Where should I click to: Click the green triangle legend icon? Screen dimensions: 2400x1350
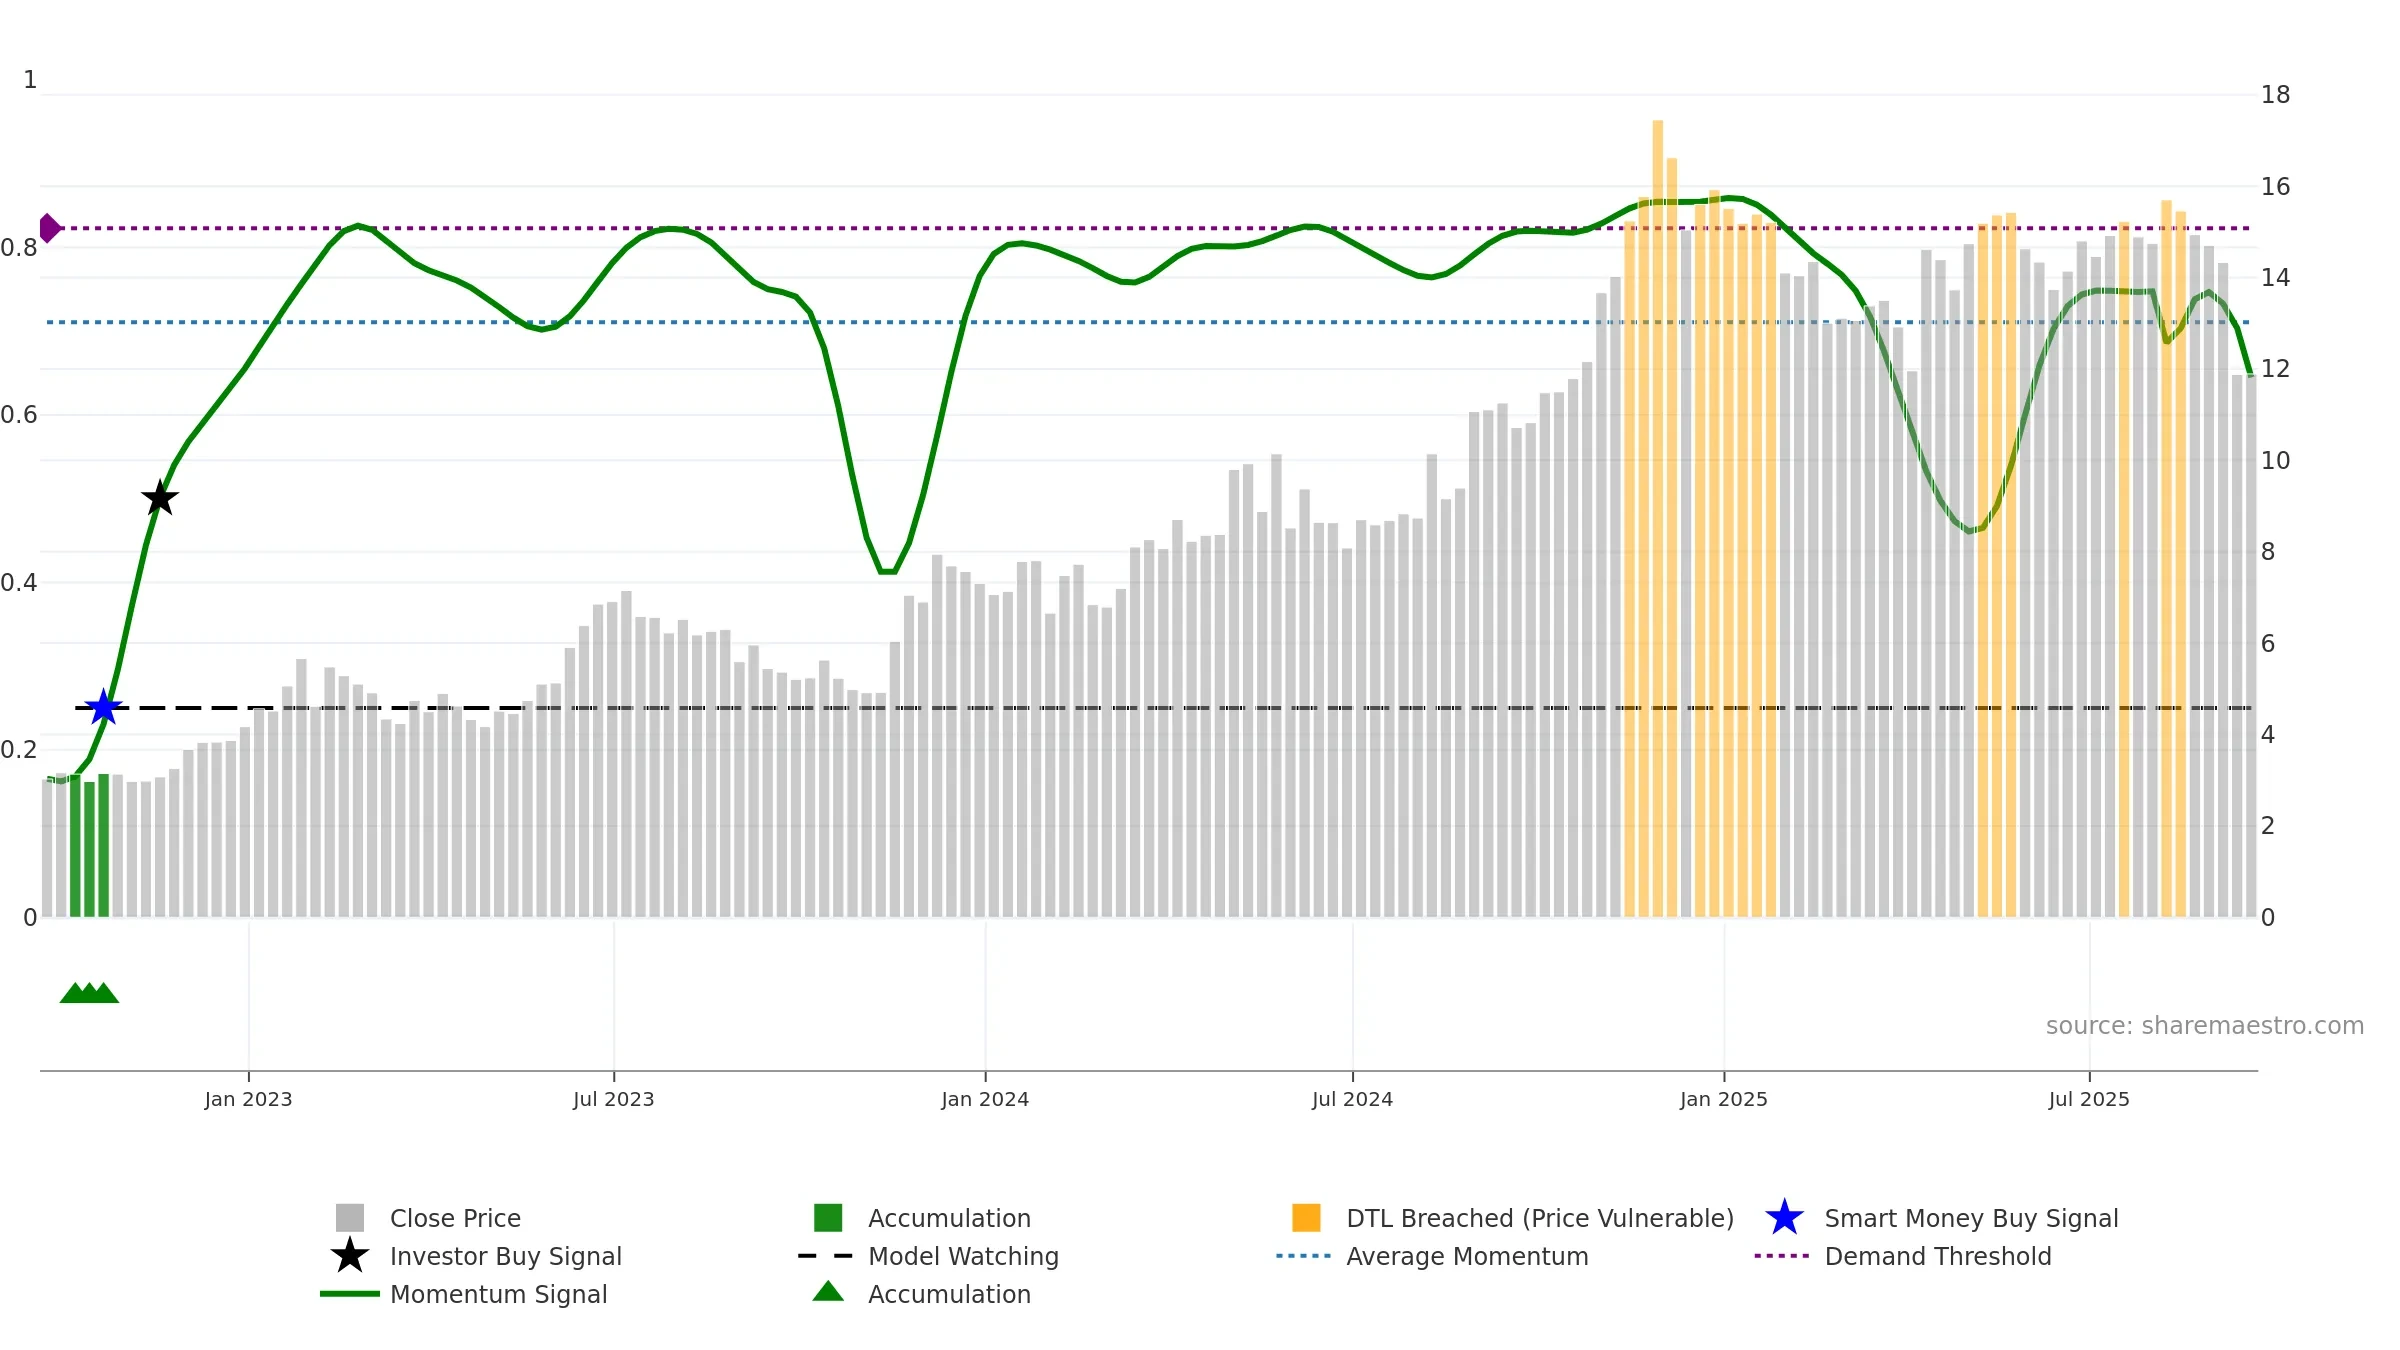point(828,1291)
